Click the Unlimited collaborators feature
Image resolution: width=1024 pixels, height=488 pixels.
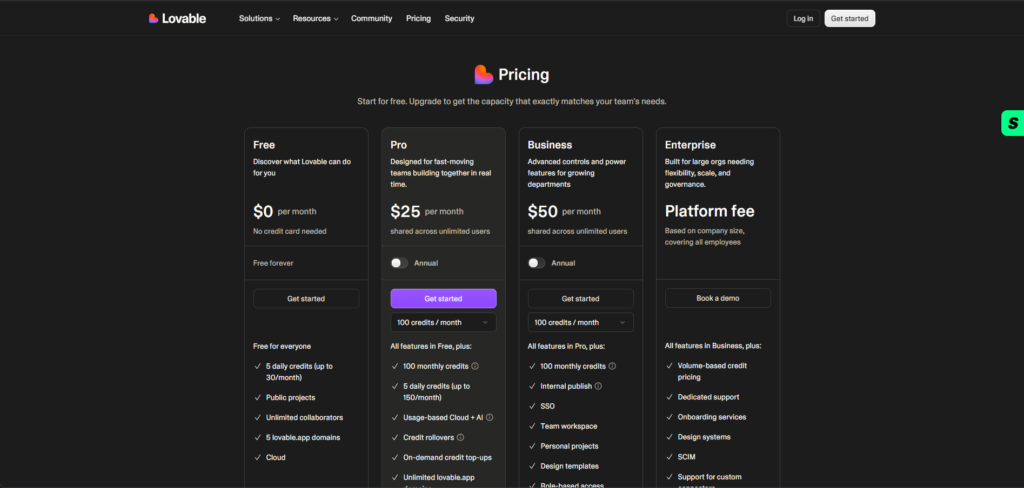304,417
